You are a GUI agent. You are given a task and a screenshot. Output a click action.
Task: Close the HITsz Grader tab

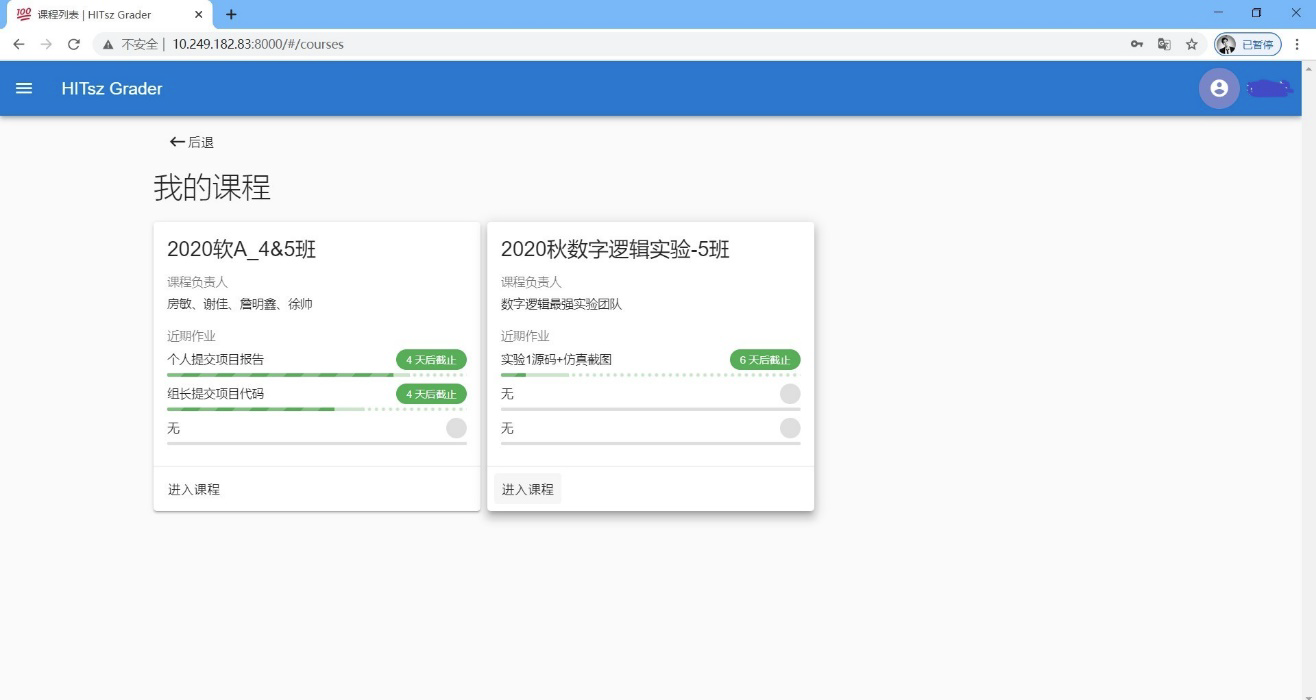[198, 14]
